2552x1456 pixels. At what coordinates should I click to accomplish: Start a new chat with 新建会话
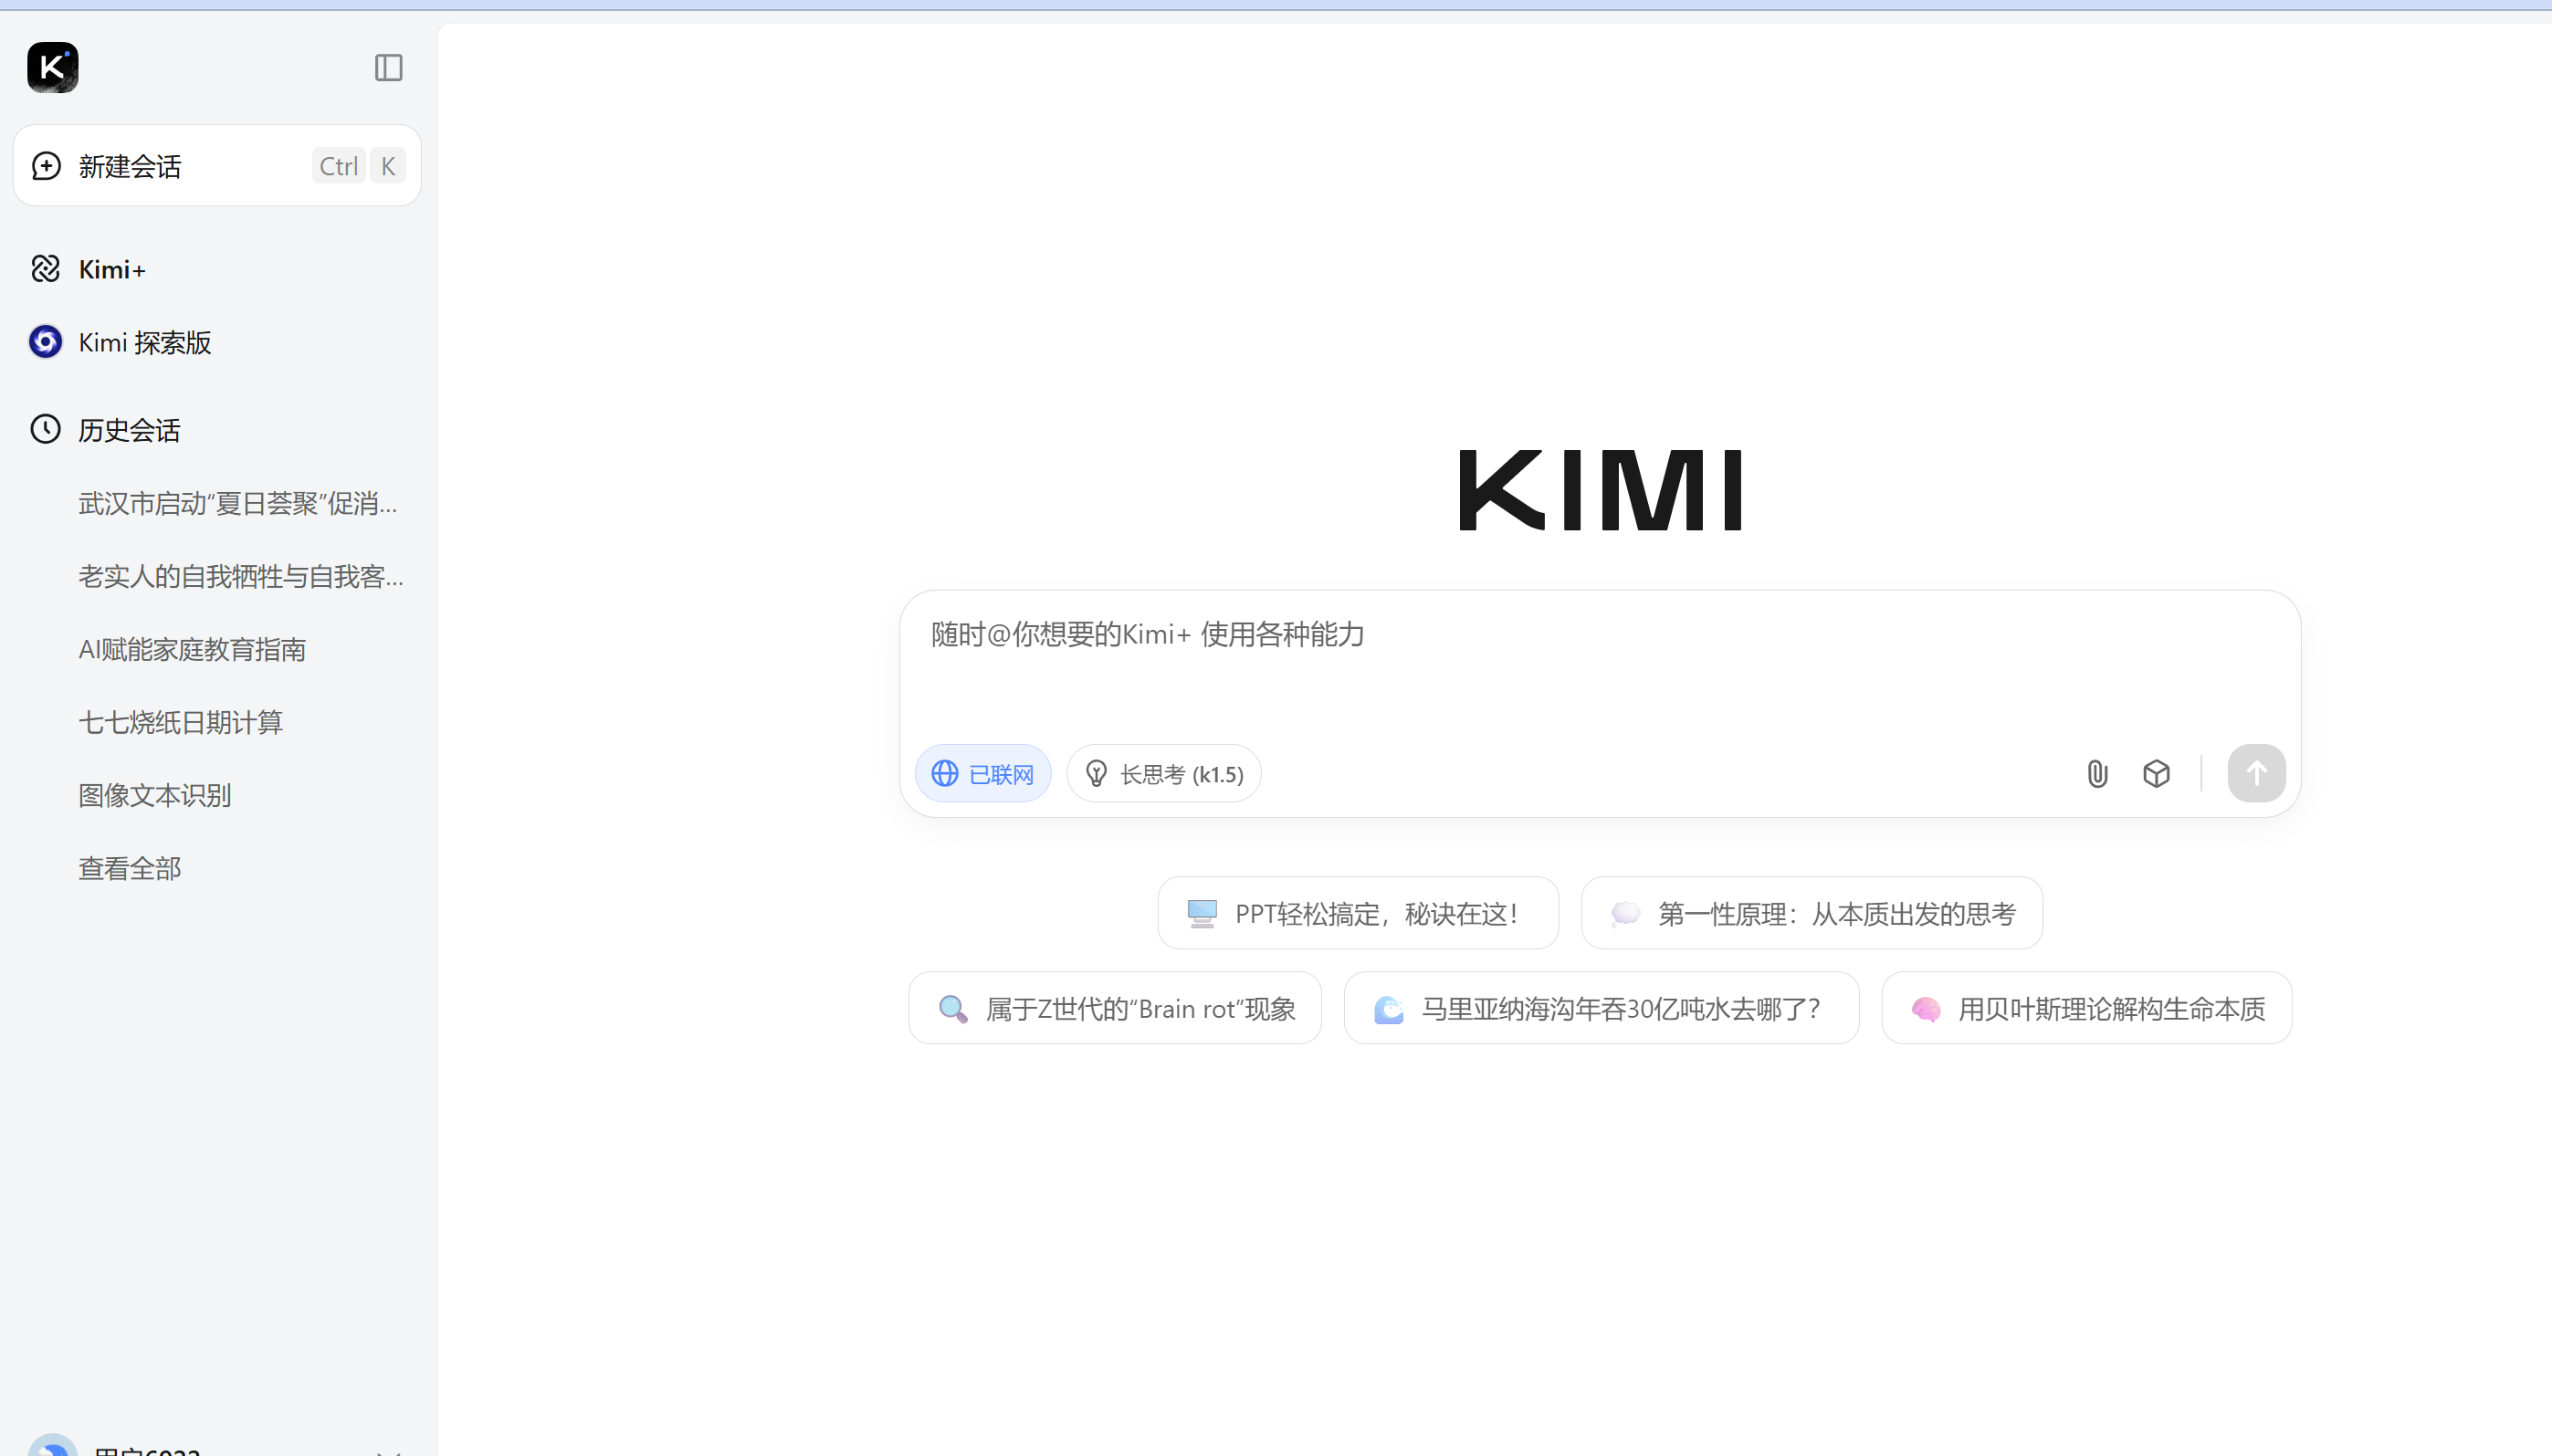click(x=217, y=166)
